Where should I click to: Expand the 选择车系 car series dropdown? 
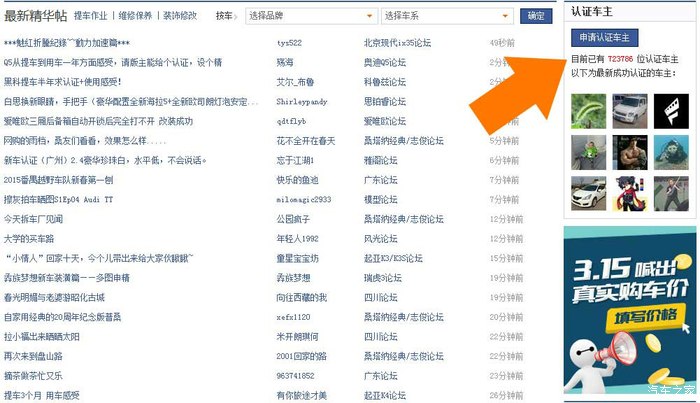[447, 16]
